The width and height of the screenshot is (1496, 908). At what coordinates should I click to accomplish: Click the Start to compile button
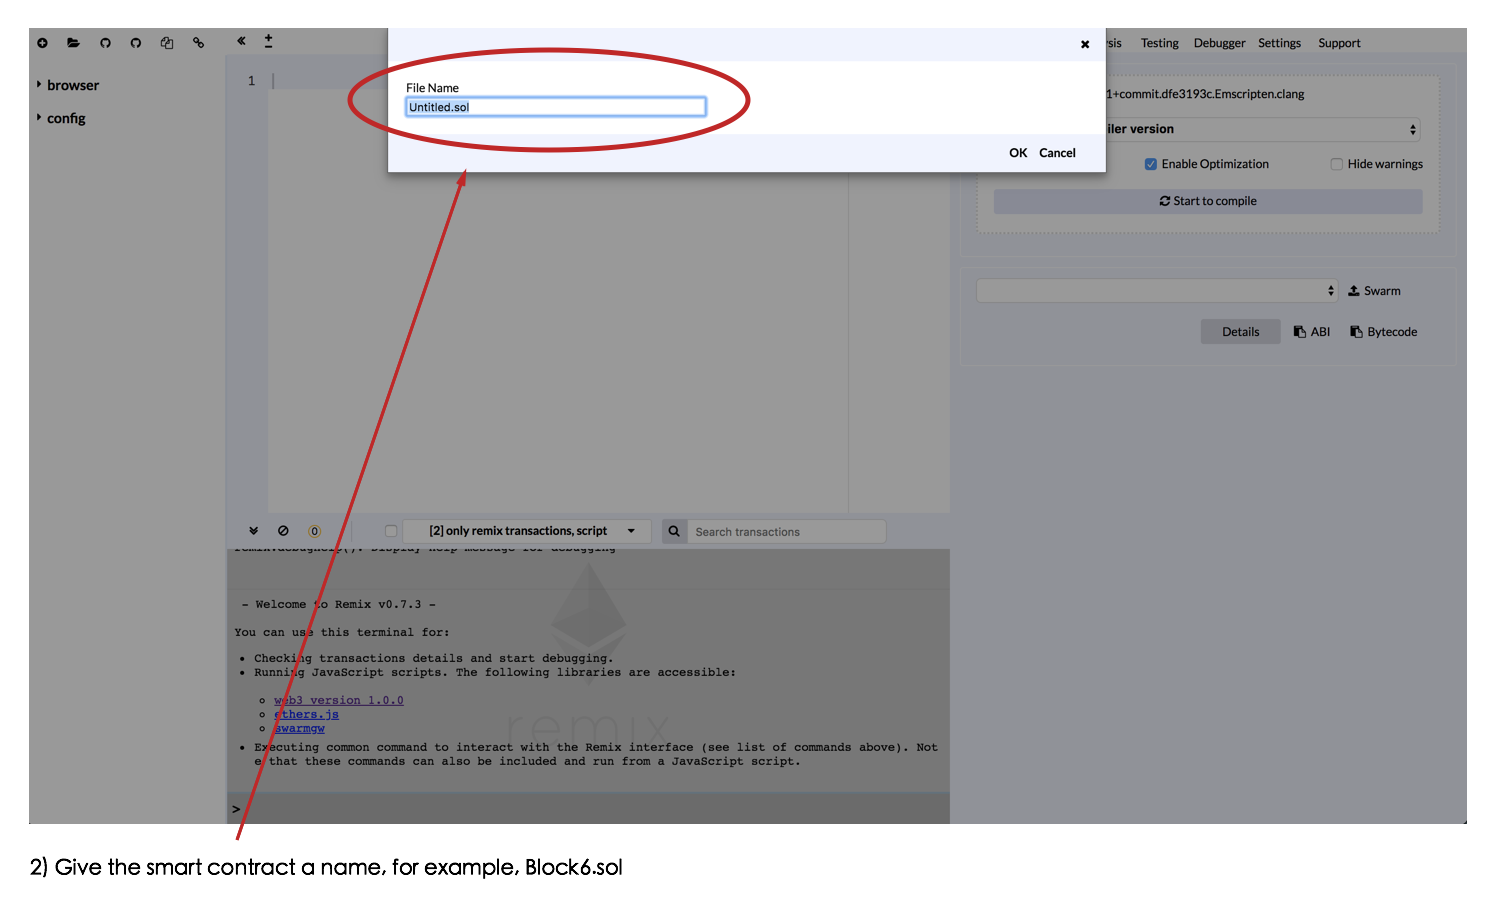pyautogui.click(x=1208, y=201)
